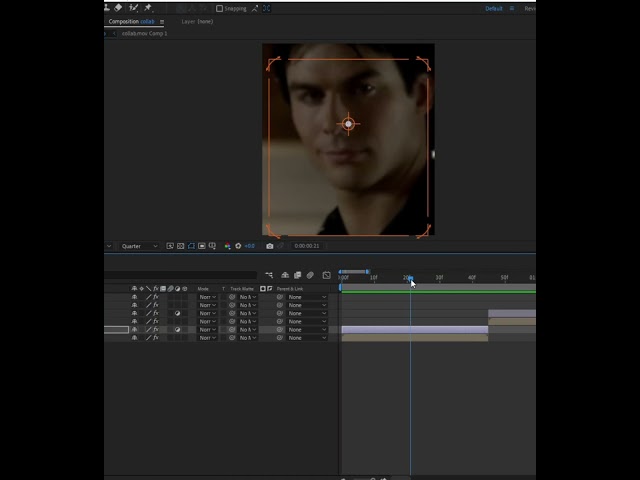Toggle the quality switch on the fourth layer
Viewport: 640px width, 480px height.
[x=149, y=322]
